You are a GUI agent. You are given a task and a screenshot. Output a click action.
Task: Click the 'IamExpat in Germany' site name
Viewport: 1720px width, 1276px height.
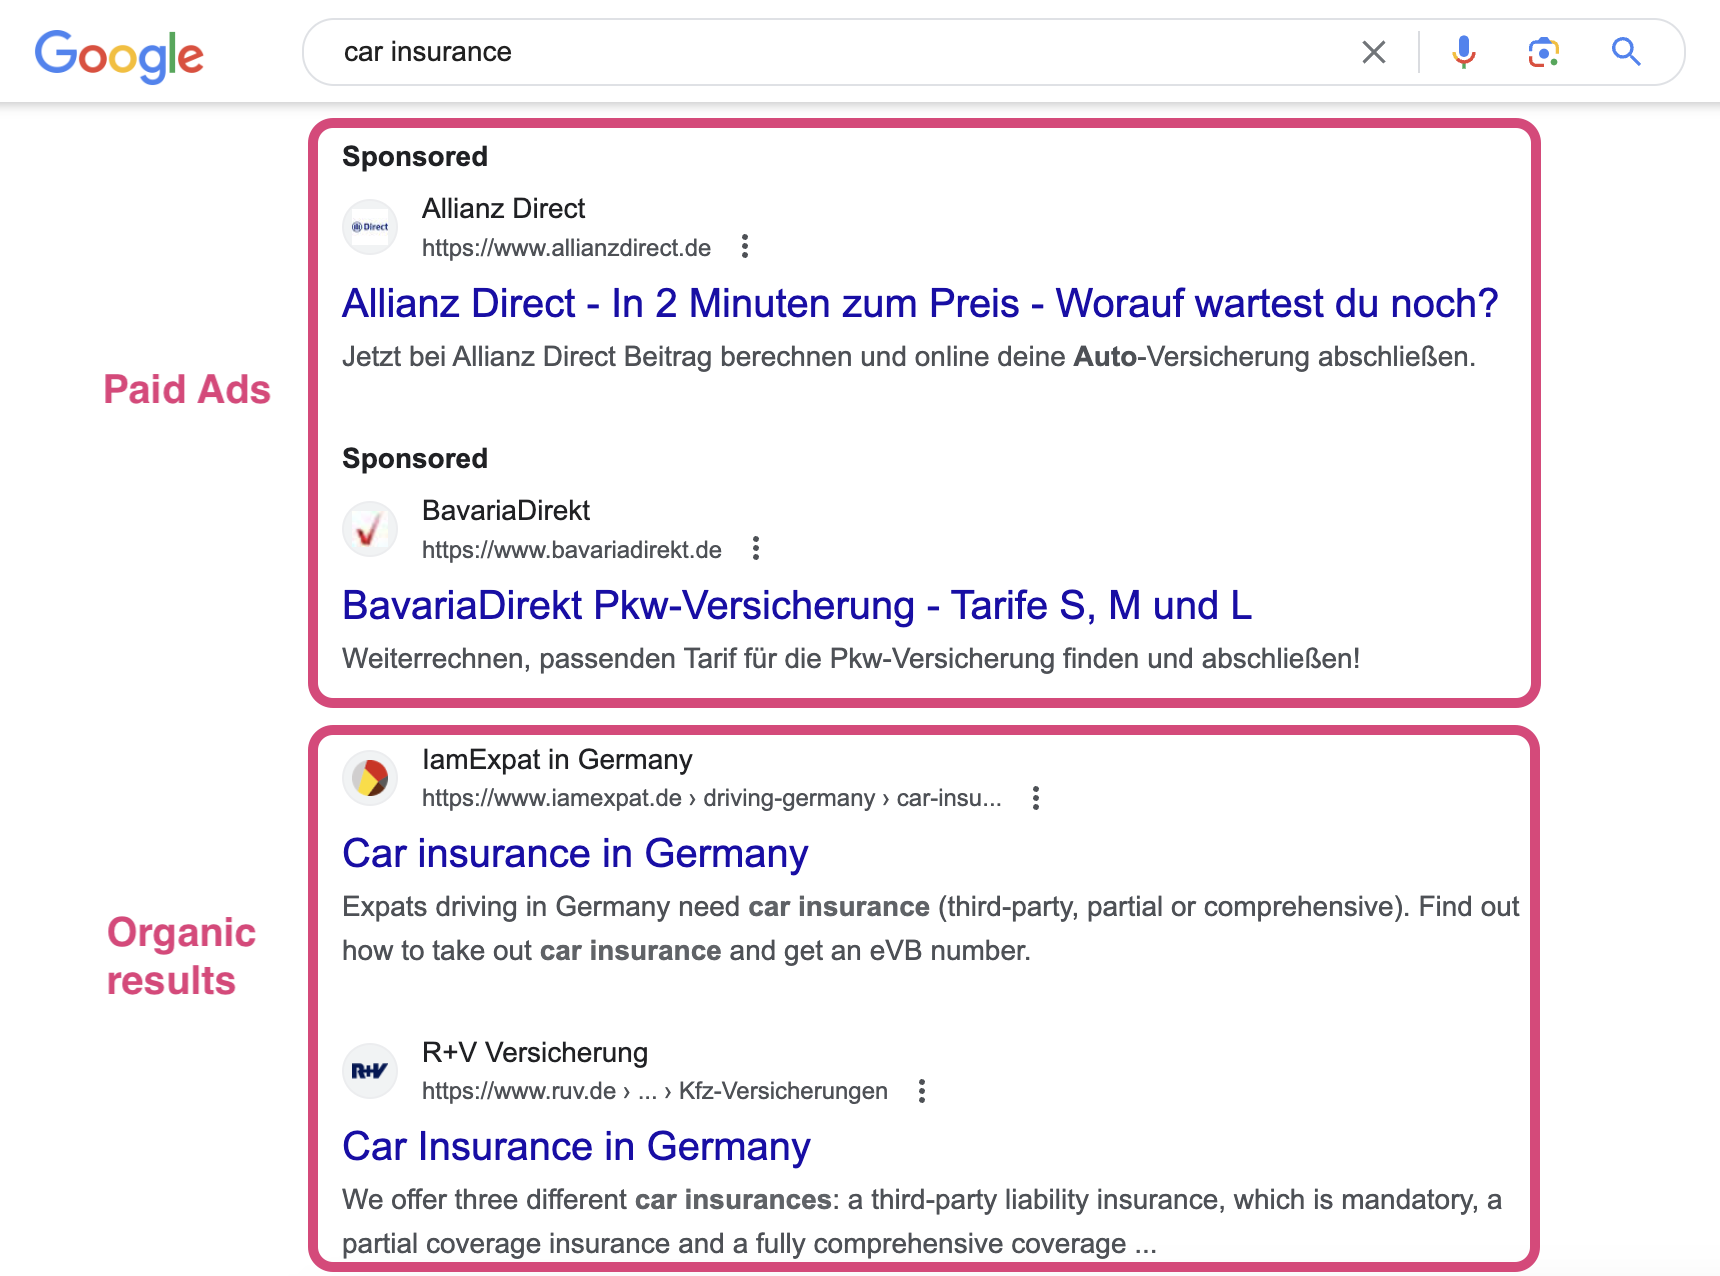pyautogui.click(x=557, y=759)
